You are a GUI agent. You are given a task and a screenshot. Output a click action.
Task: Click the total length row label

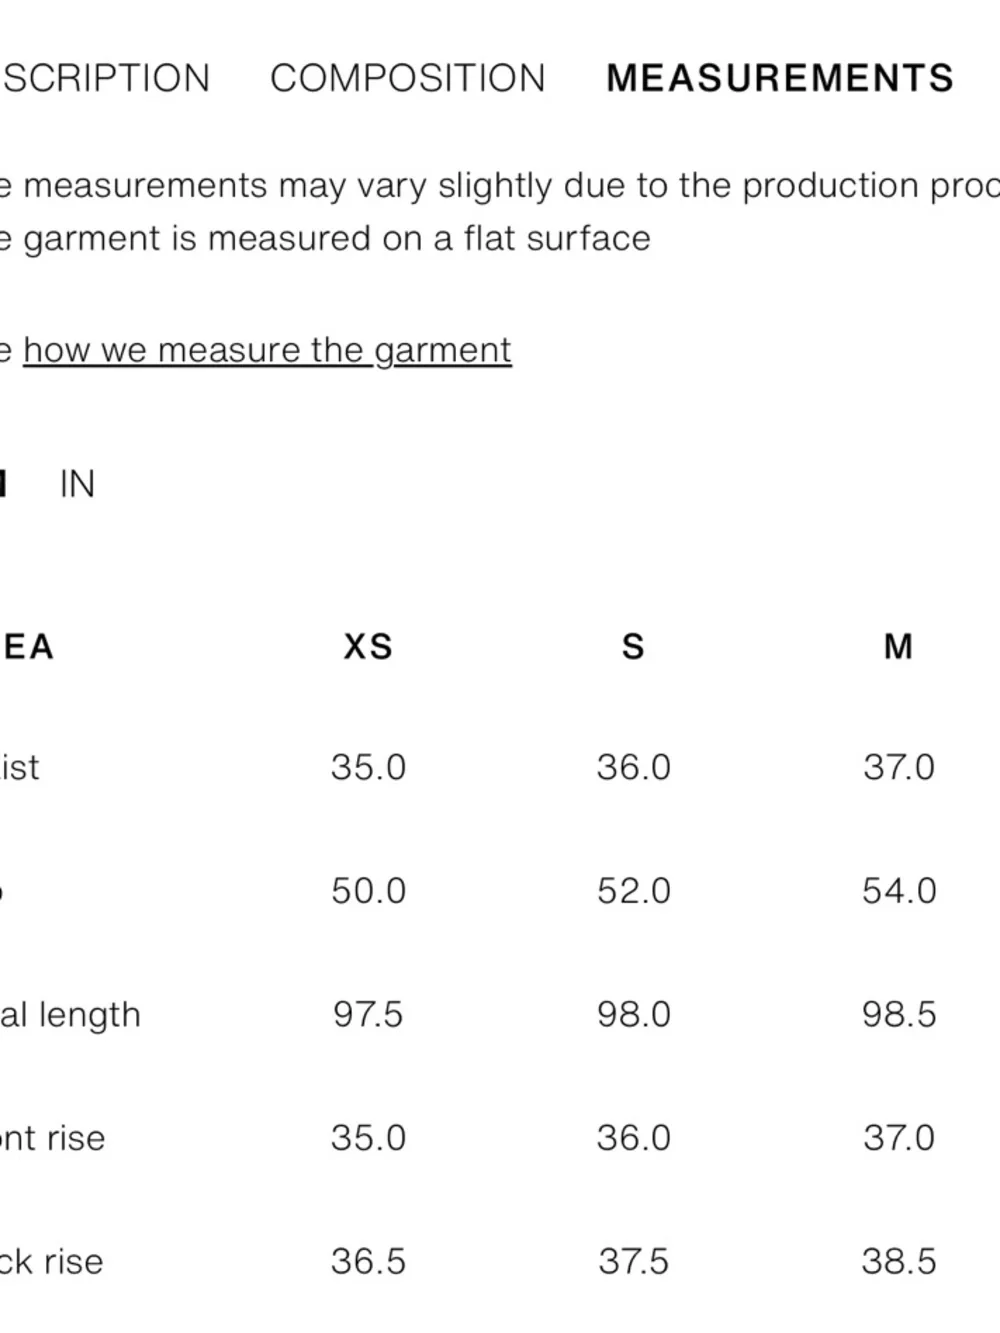coord(70,1014)
